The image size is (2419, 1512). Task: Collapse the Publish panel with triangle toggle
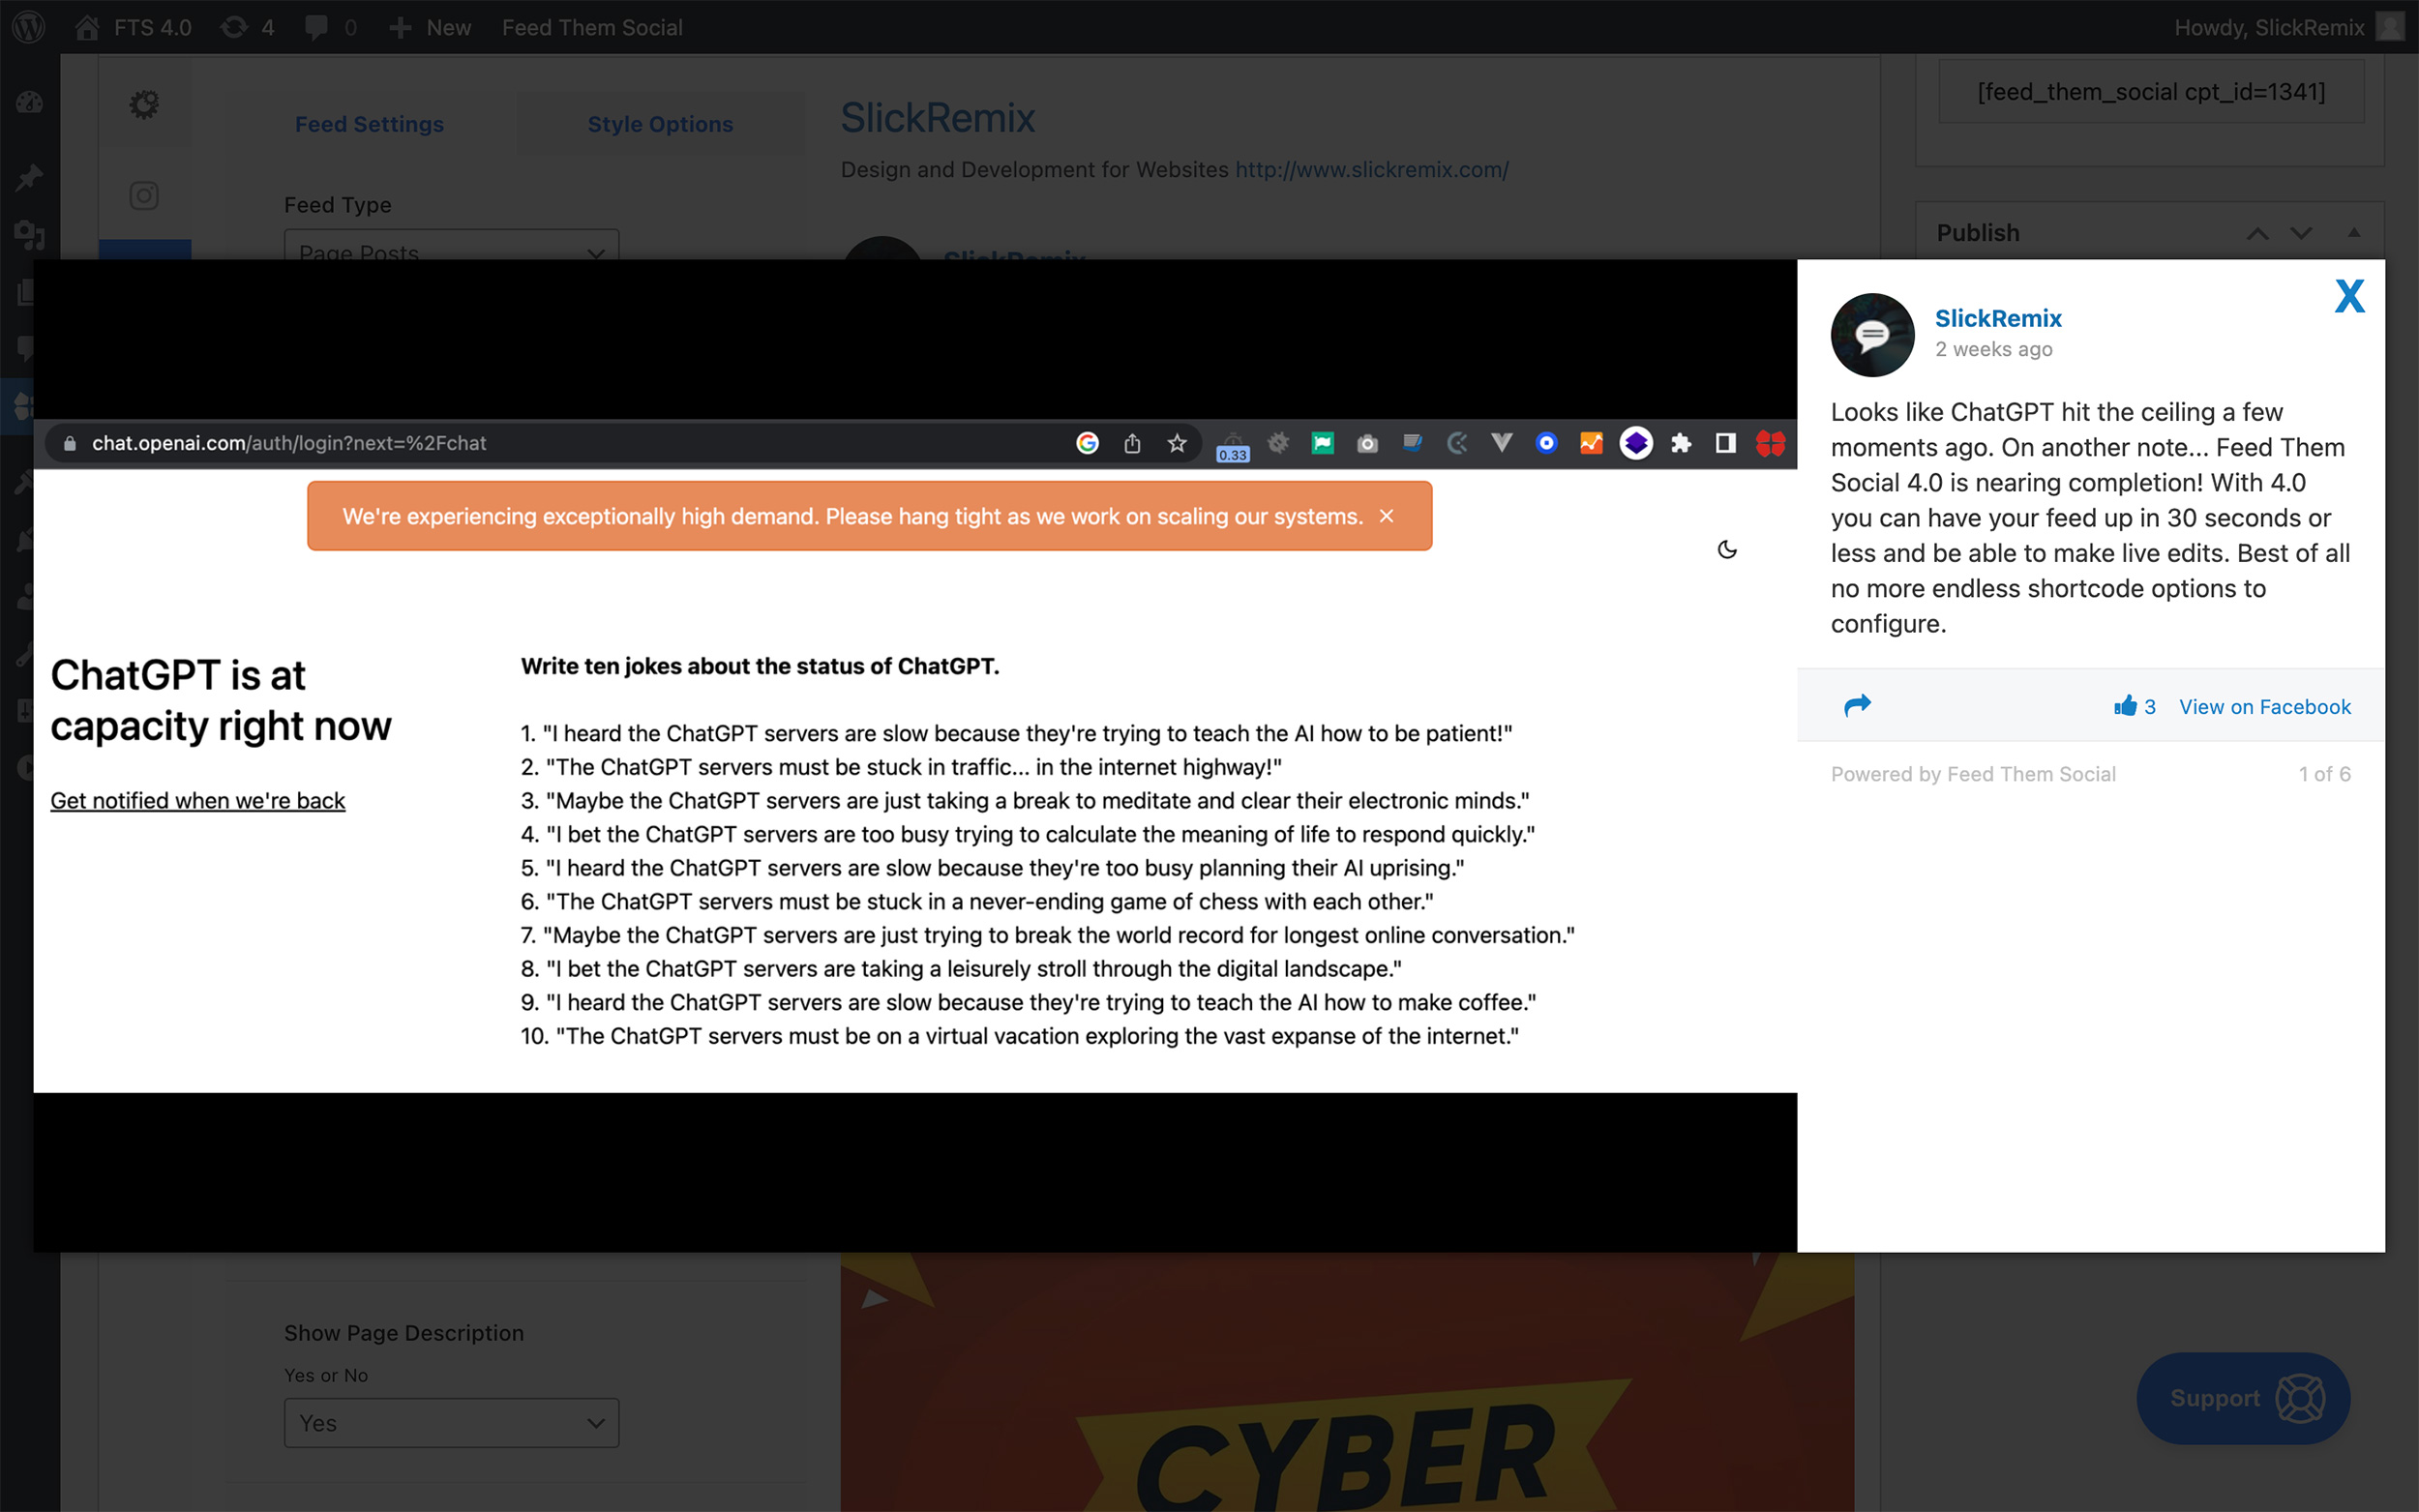pos(2354,232)
